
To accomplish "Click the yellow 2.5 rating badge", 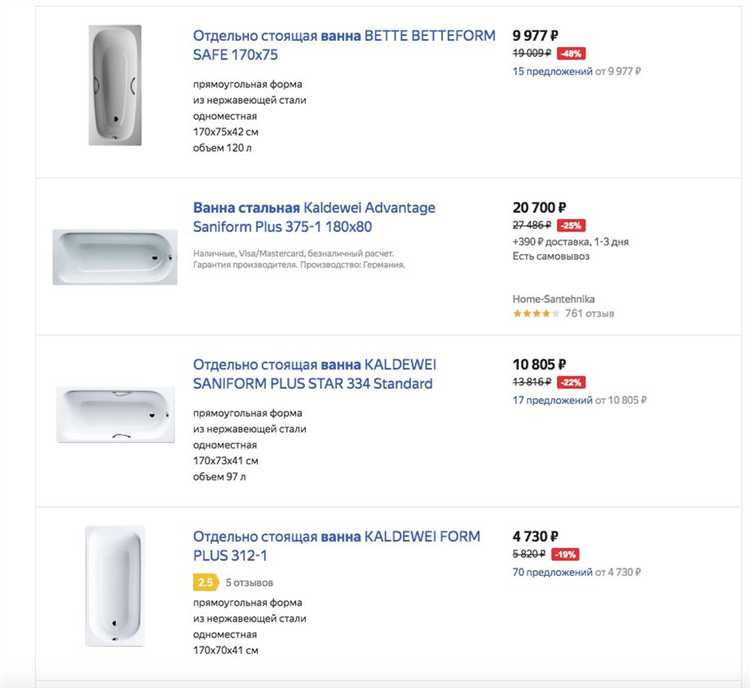I will [x=206, y=582].
